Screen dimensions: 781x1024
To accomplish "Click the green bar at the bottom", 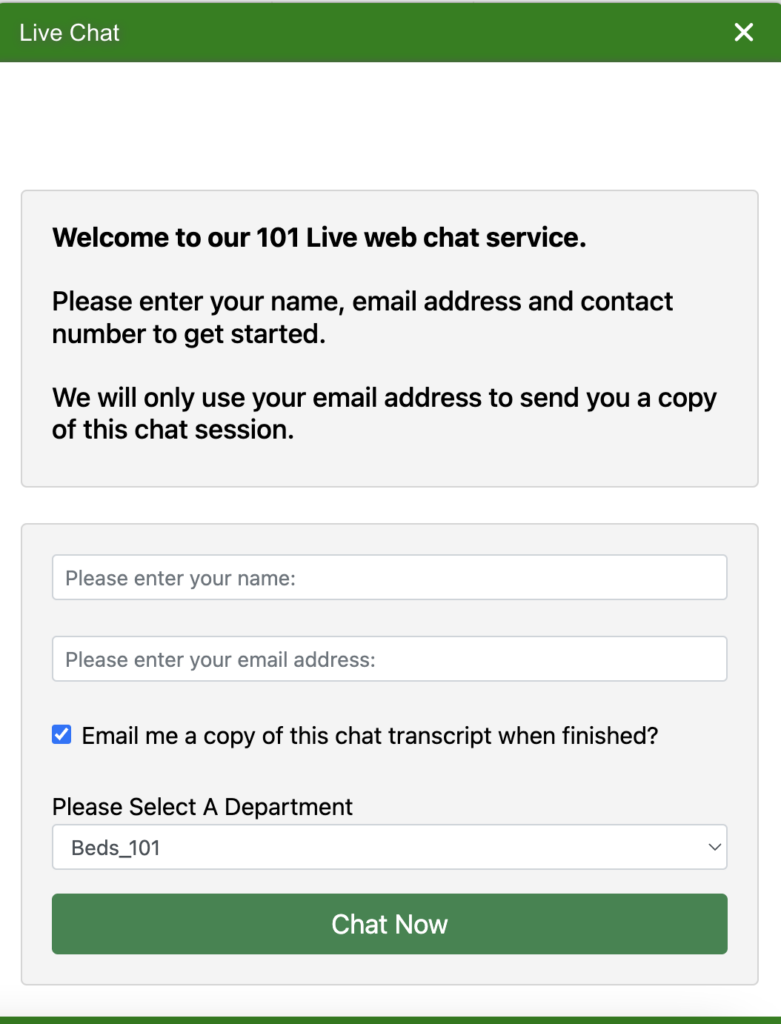I will click(x=389, y=1015).
